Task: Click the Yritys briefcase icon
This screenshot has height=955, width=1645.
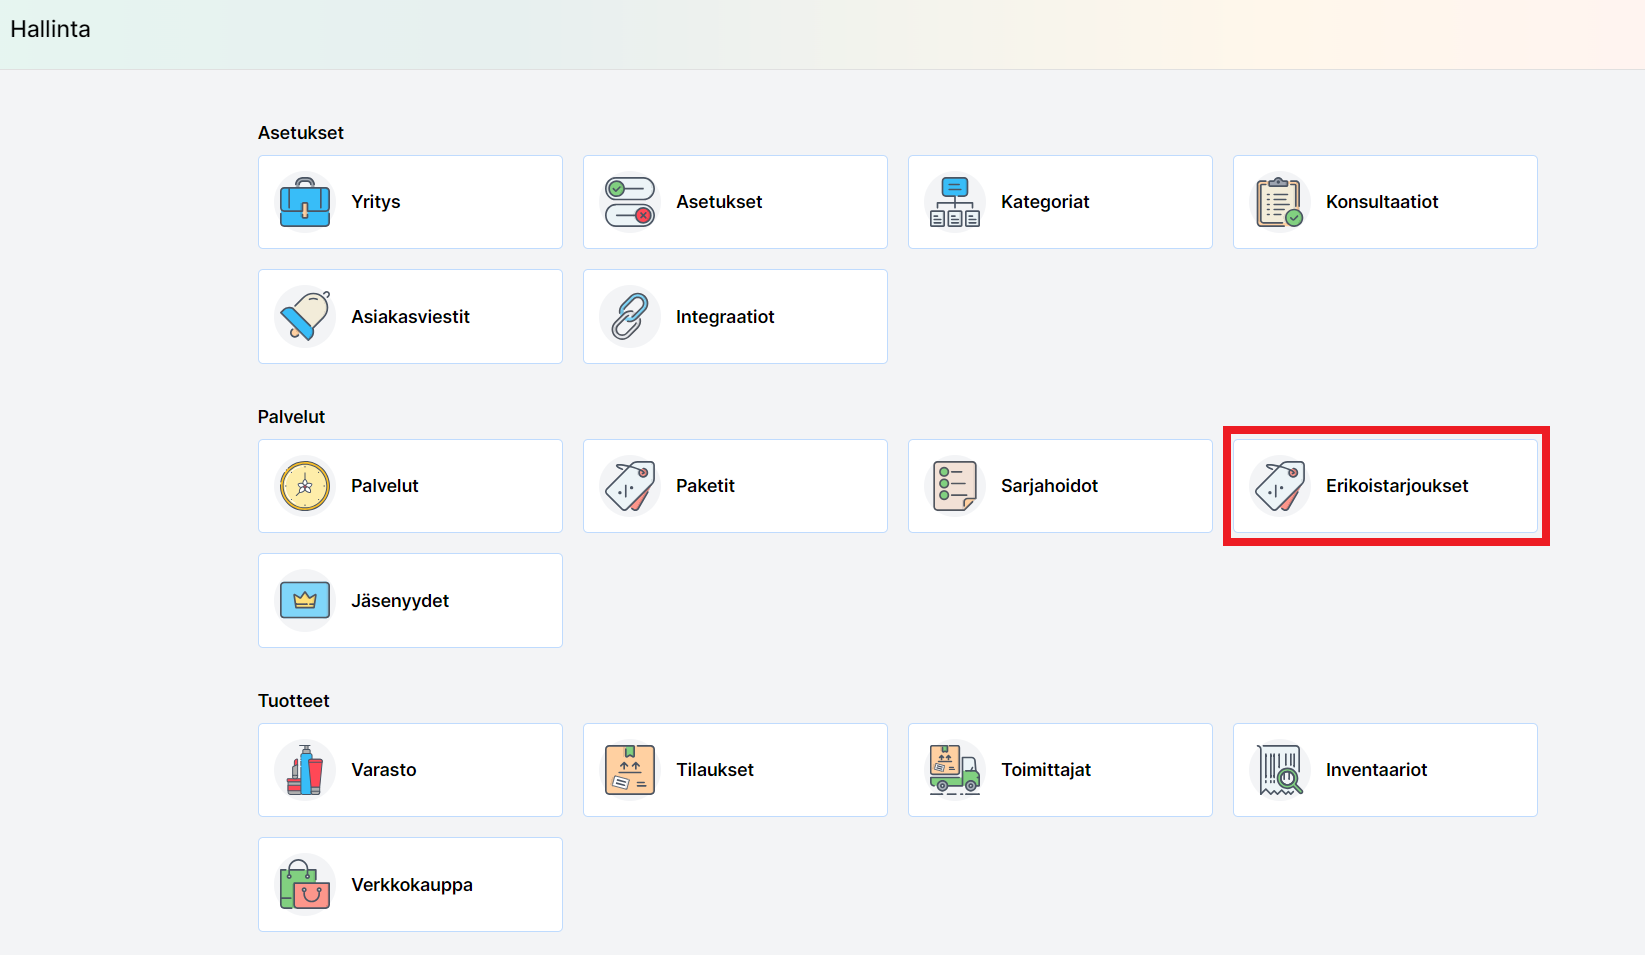Action: [x=305, y=202]
